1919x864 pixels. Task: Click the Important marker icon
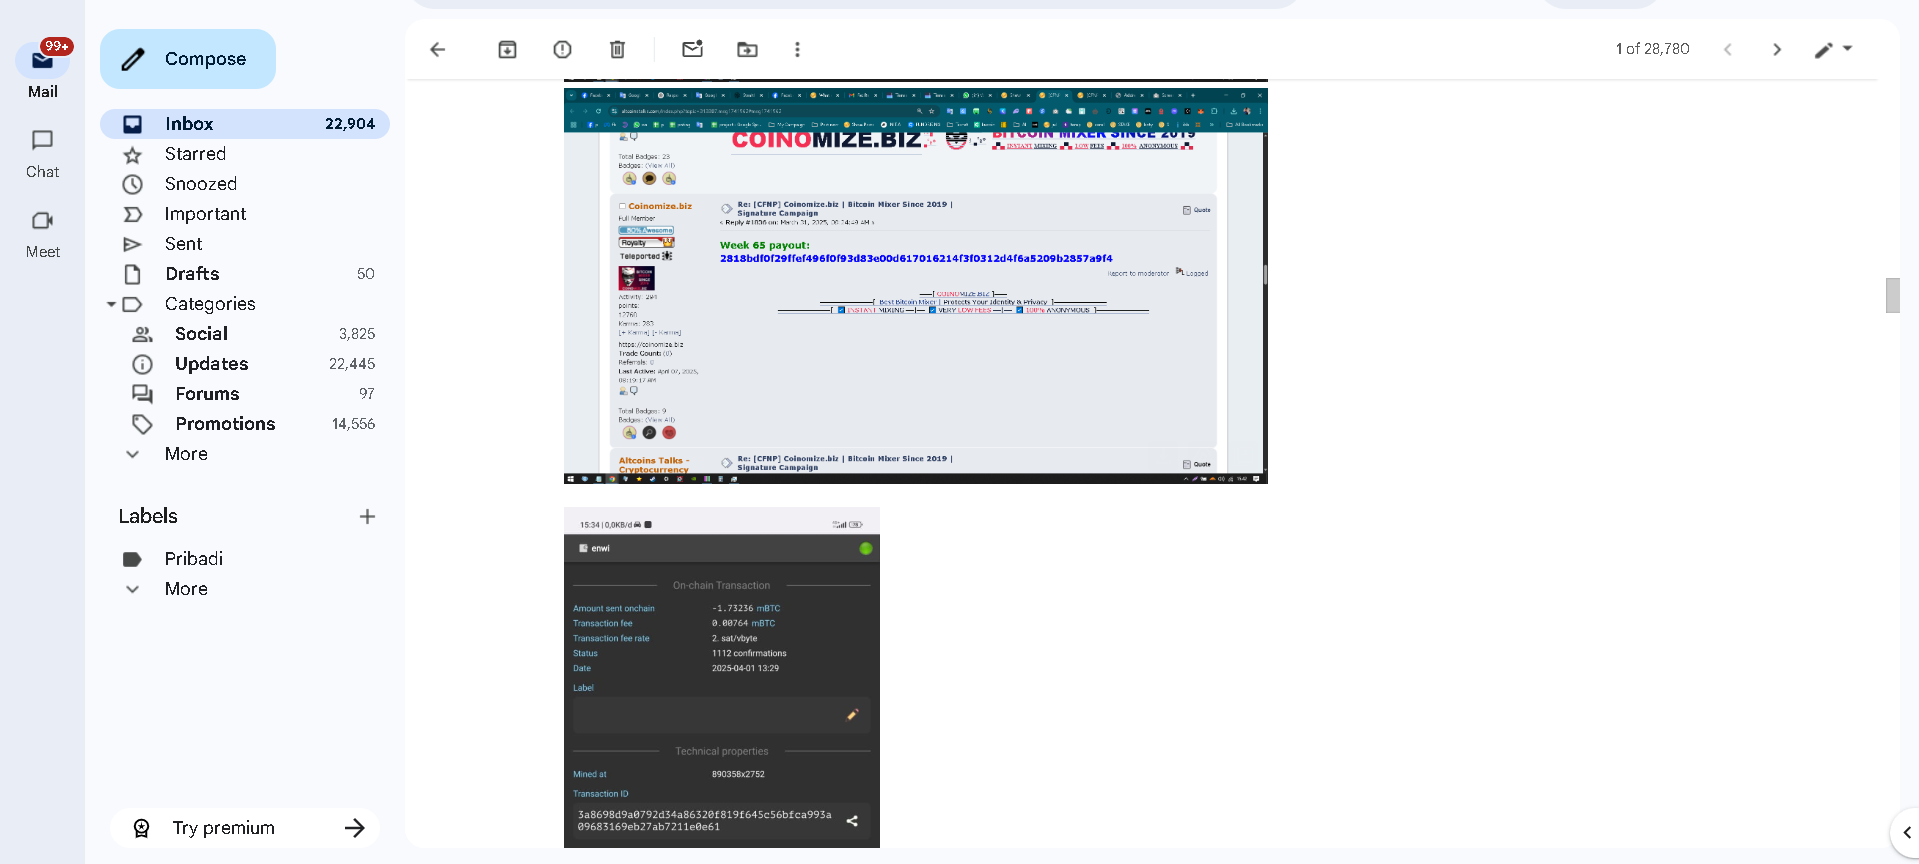(132, 214)
